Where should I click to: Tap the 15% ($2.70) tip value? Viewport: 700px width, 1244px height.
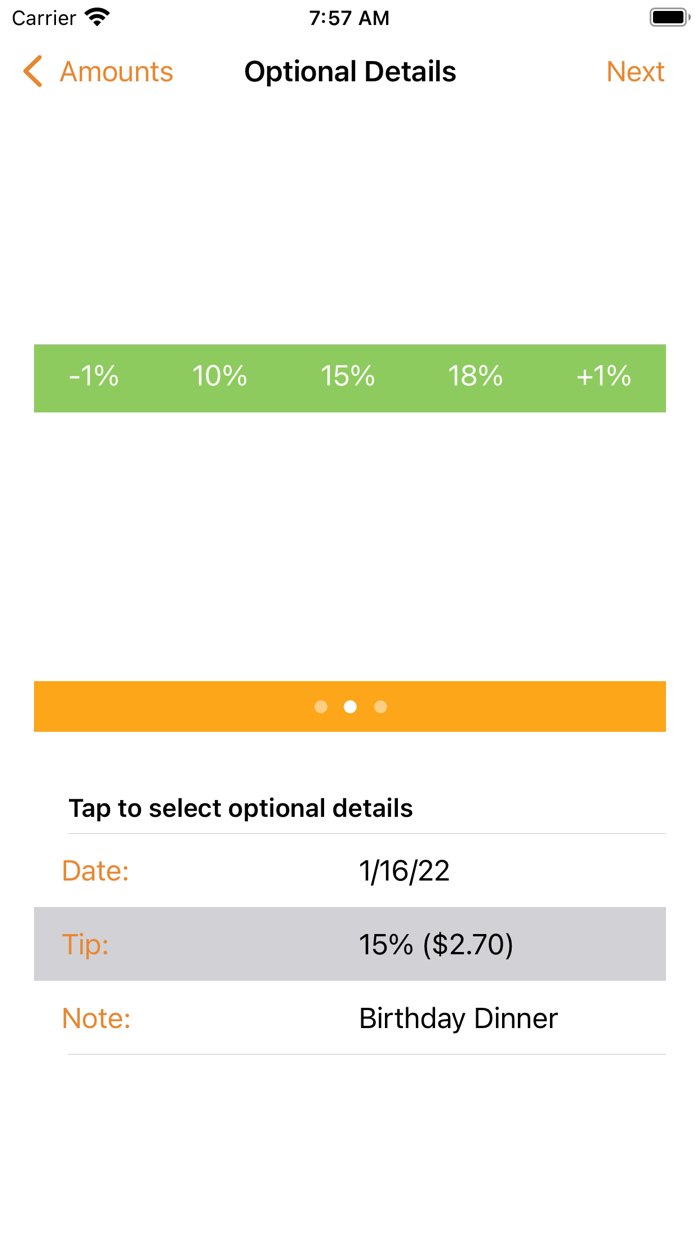point(436,945)
